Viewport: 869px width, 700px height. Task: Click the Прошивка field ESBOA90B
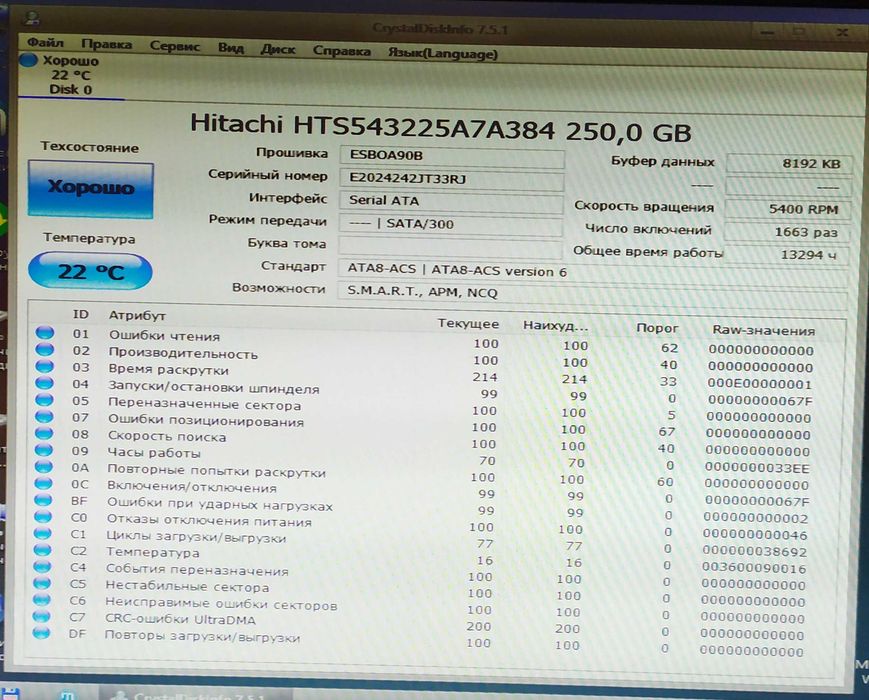pyautogui.click(x=452, y=156)
